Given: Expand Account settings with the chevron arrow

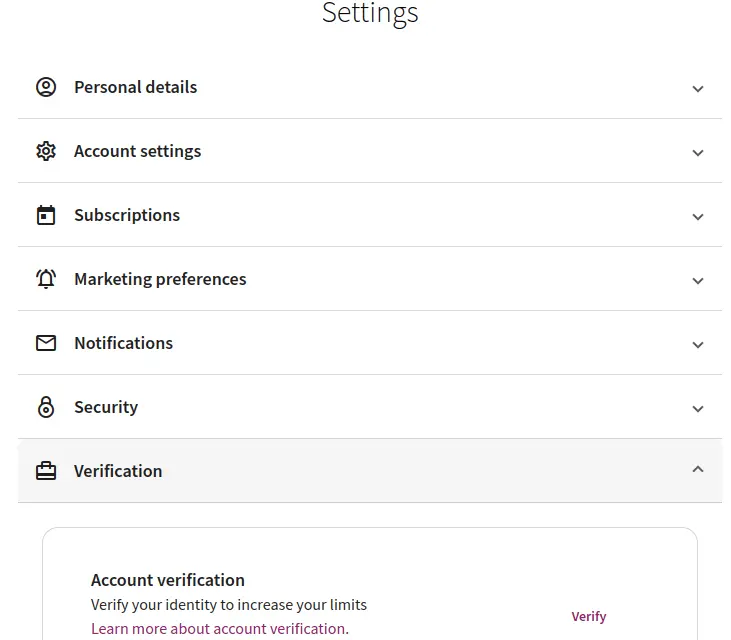Looking at the screenshot, I should click(x=698, y=152).
